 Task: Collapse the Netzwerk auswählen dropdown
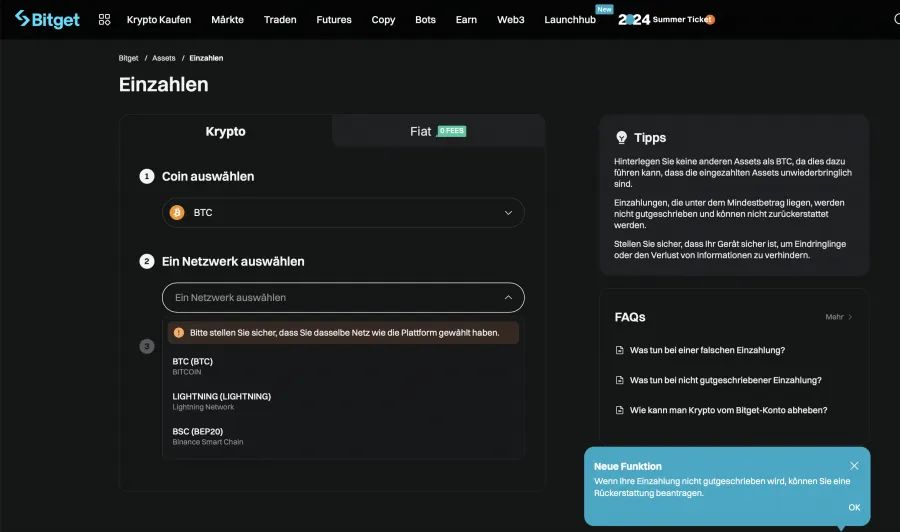[508, 297]
